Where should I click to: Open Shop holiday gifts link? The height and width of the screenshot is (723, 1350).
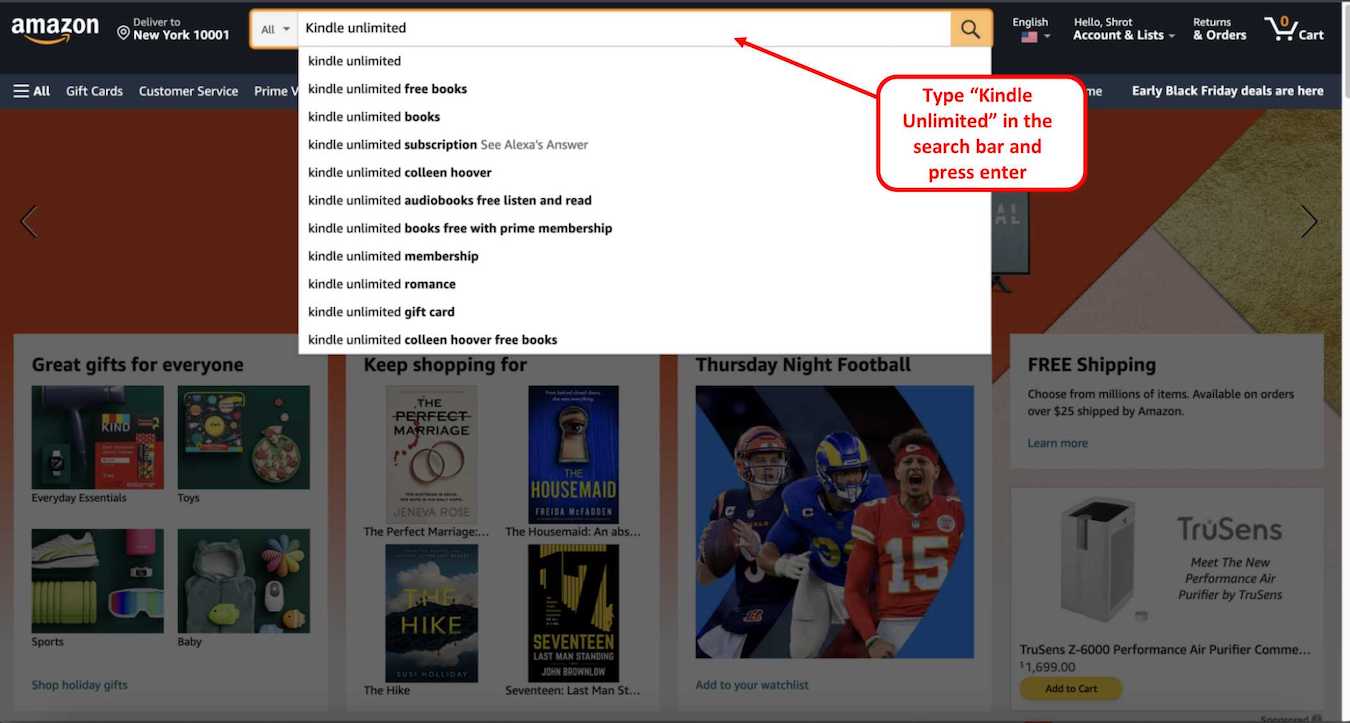(79, 685)
